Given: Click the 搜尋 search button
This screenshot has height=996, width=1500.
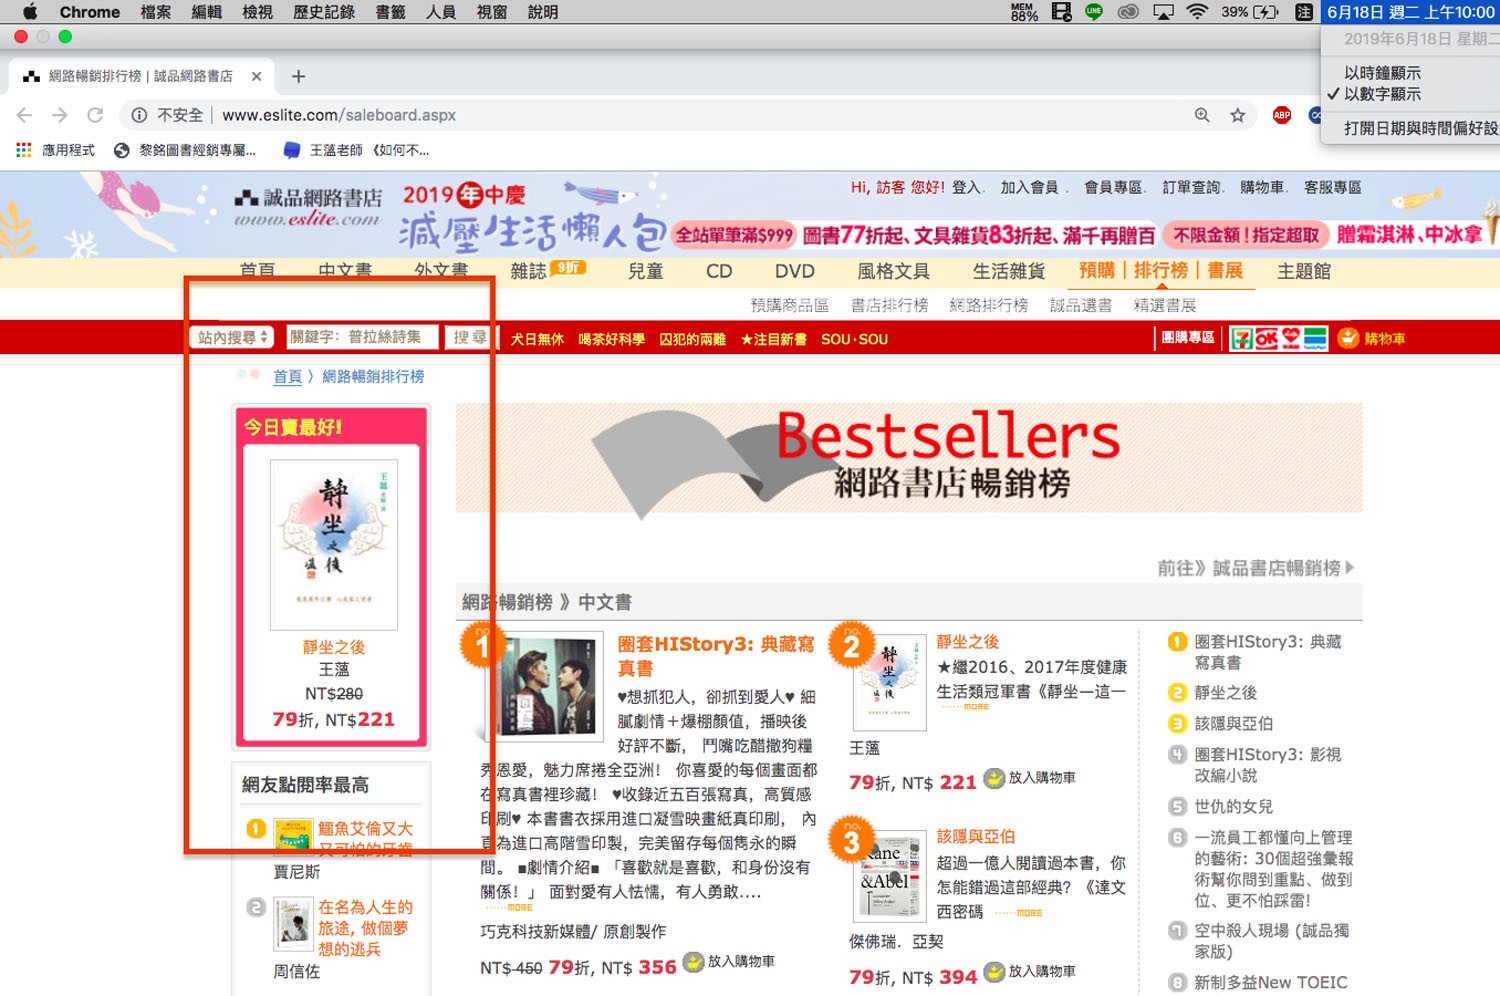Looking at the screenshot, I should (470, 337).
